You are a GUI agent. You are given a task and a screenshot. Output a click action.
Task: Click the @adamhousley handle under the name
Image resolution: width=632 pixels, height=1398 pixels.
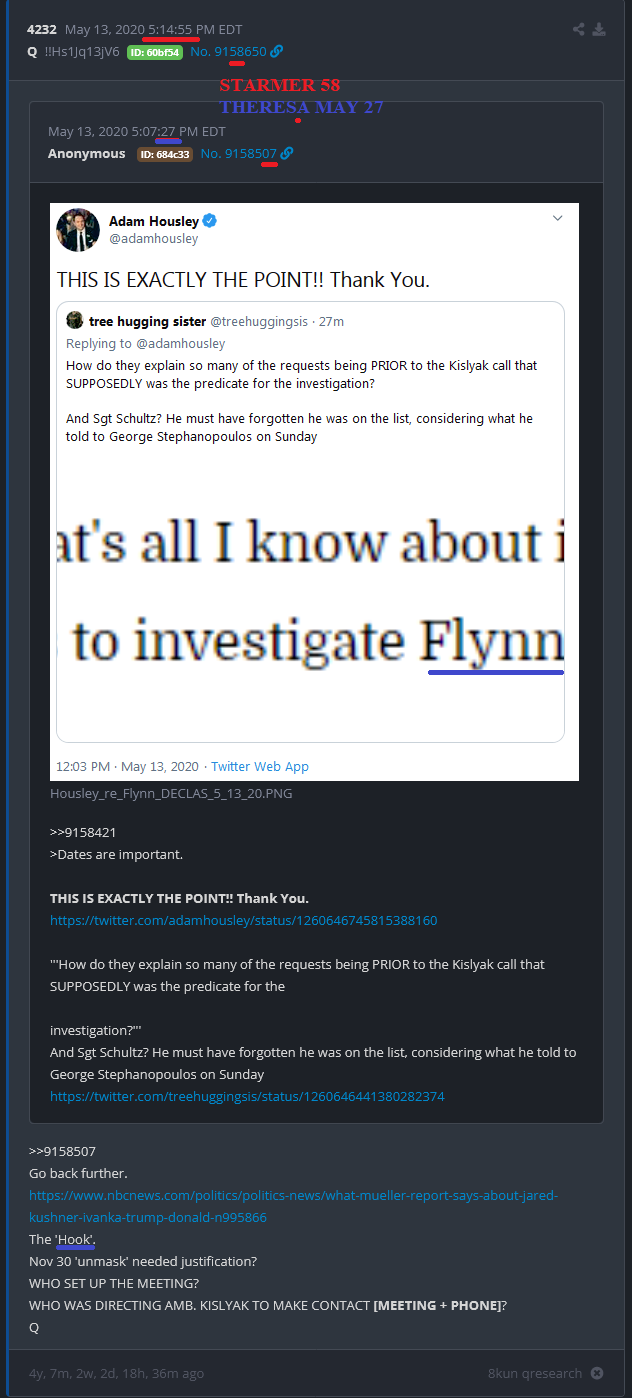(153, 239)
